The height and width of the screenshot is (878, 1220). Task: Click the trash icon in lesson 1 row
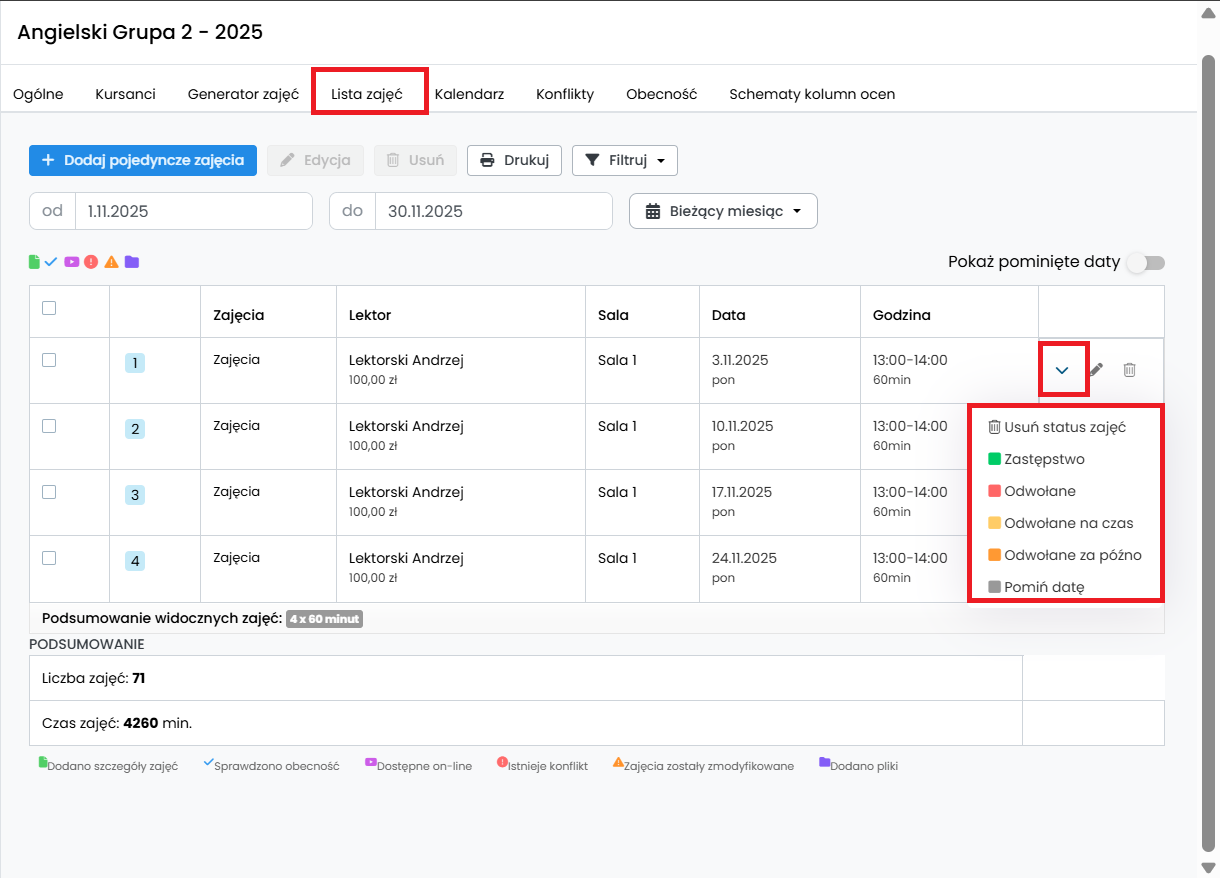coord(1129,370)
